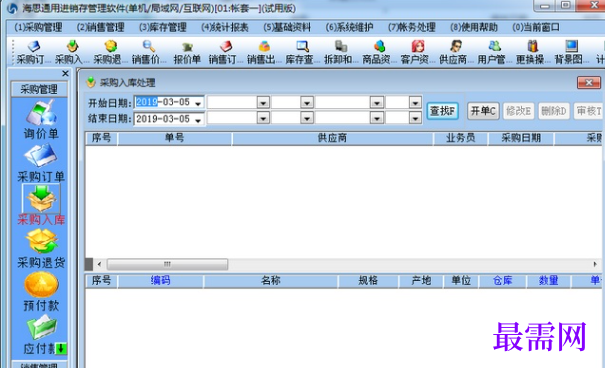This screenshot has width=605, height=368.
Task: Open 采购订单 in the sidebar
Action: [x=41, y=163]
